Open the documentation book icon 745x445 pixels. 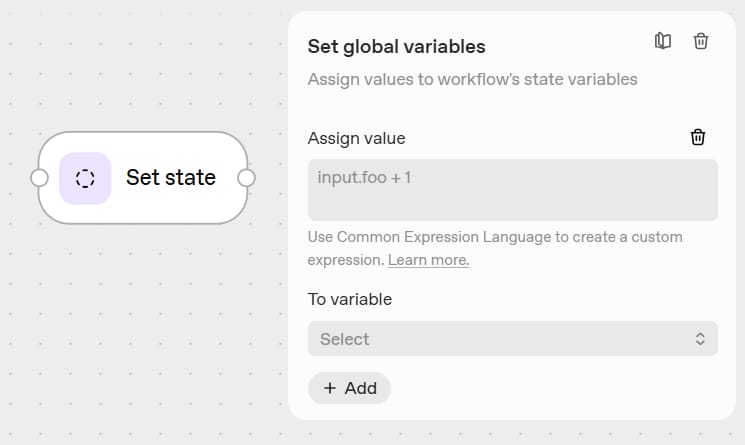point(662,41)
